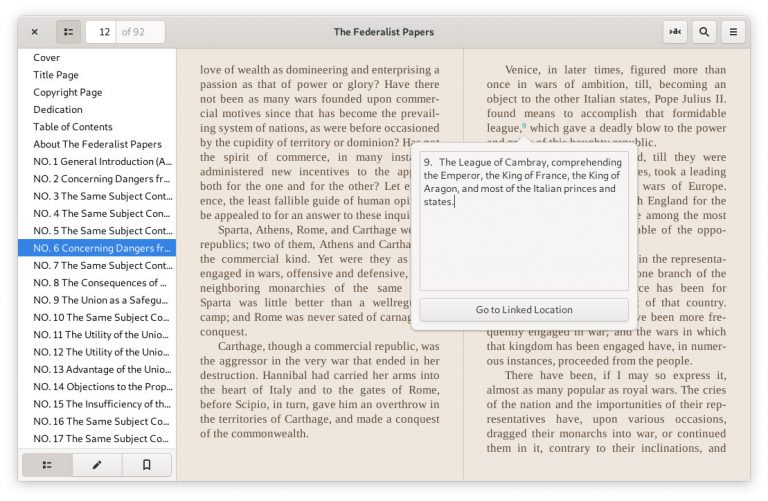
Task: Select NO. 7 The Same Subject chapter
Action: 97,265
